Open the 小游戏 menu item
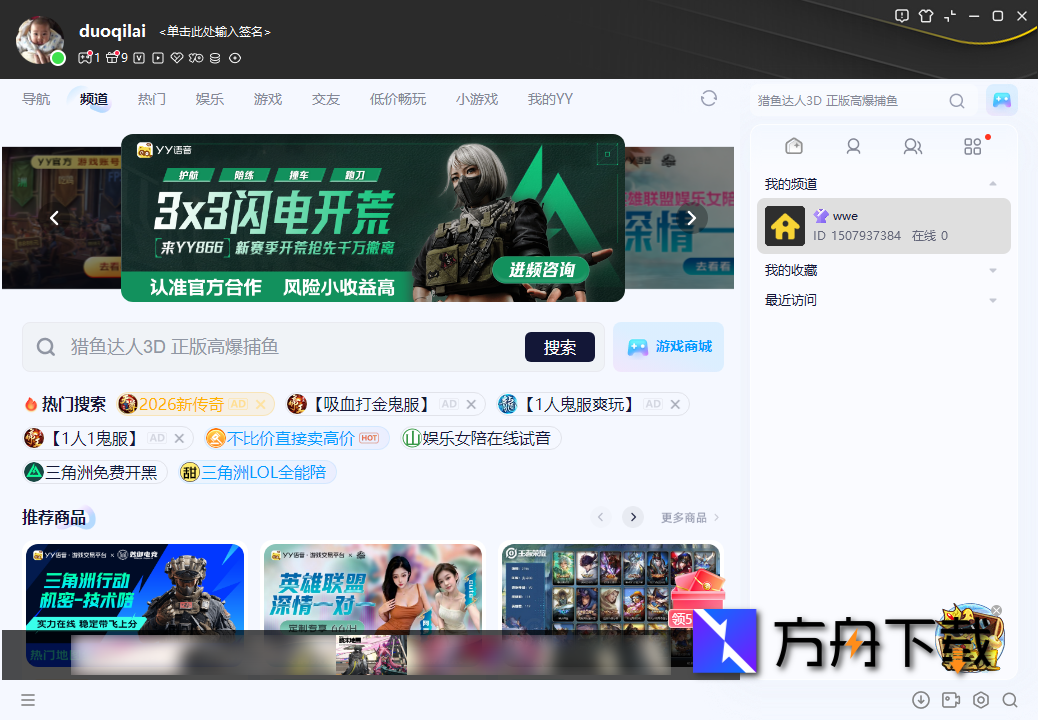The width and height of the screenshot is (1038, 720). [476, 99]
